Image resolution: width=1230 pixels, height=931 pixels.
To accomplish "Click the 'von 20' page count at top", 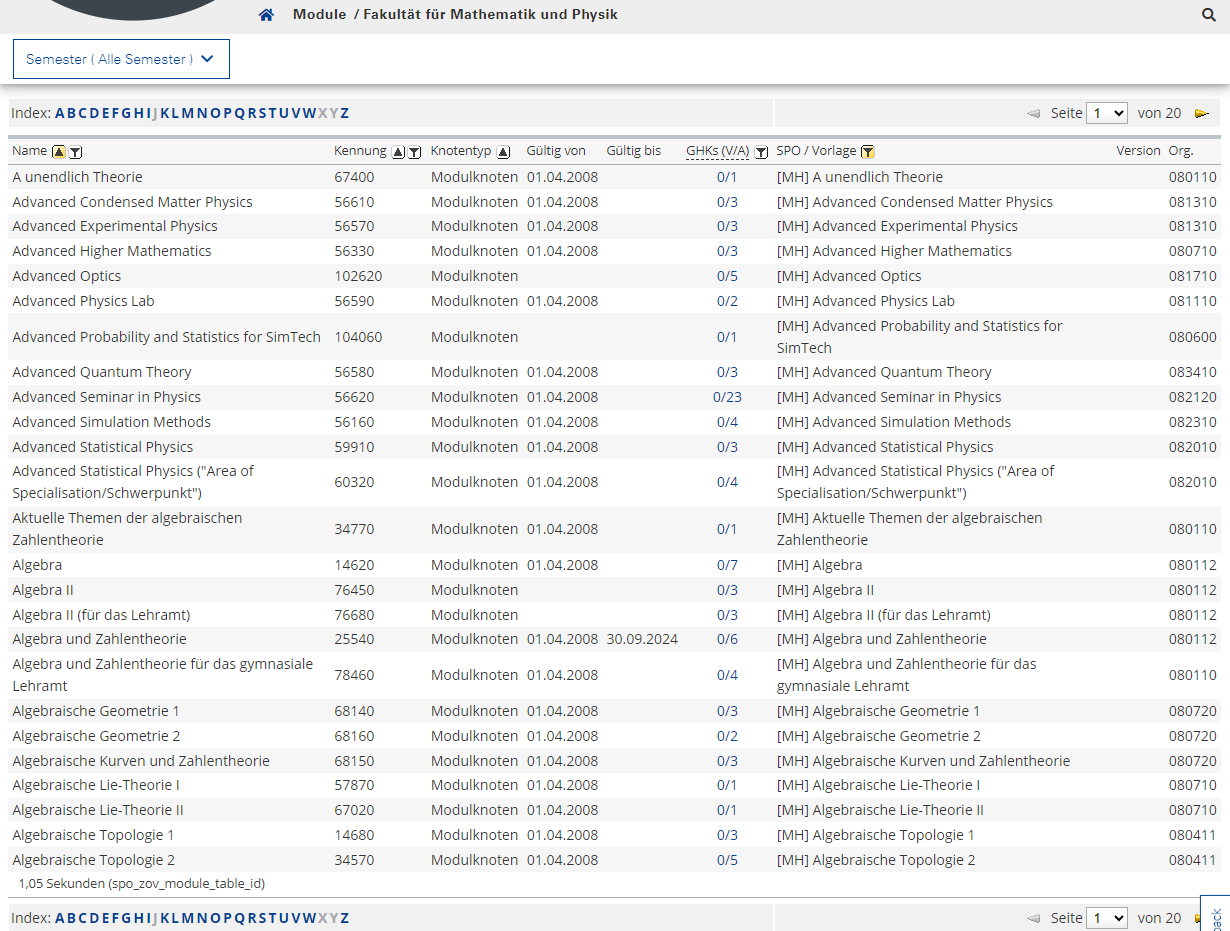I will click(x=1159, y=113).
